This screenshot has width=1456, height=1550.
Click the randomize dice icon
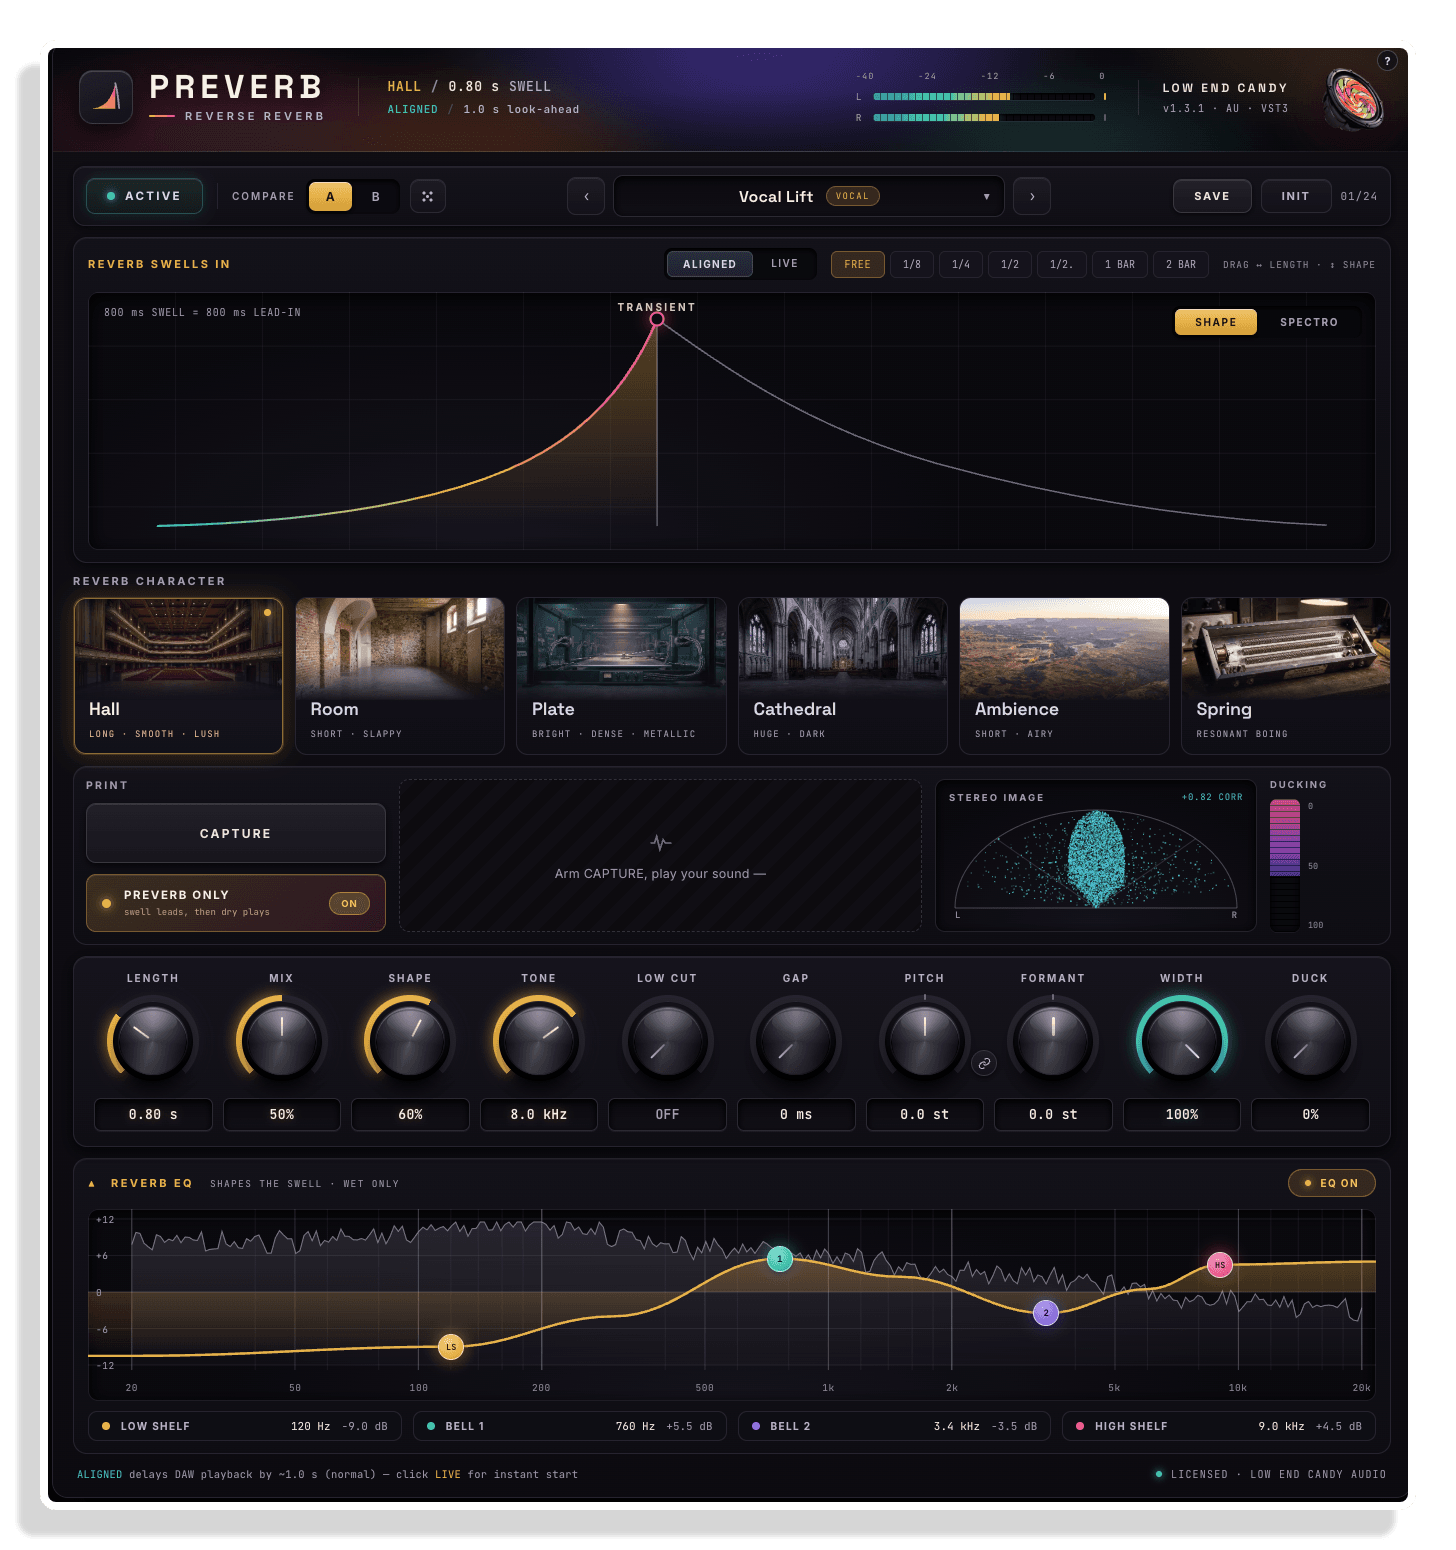[428, 196]
